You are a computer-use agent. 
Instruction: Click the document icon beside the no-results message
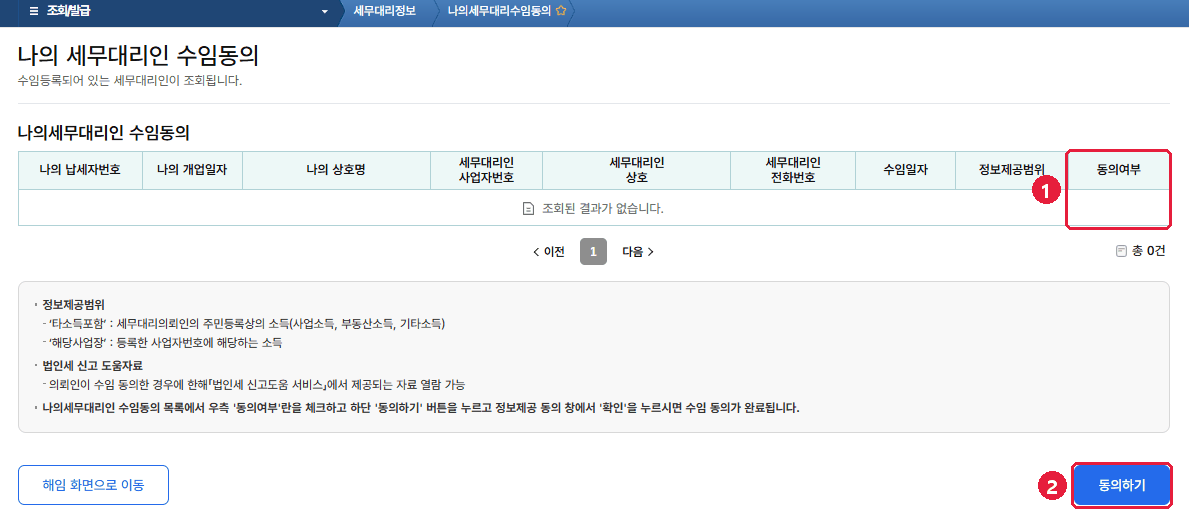(x=529, y=208)
